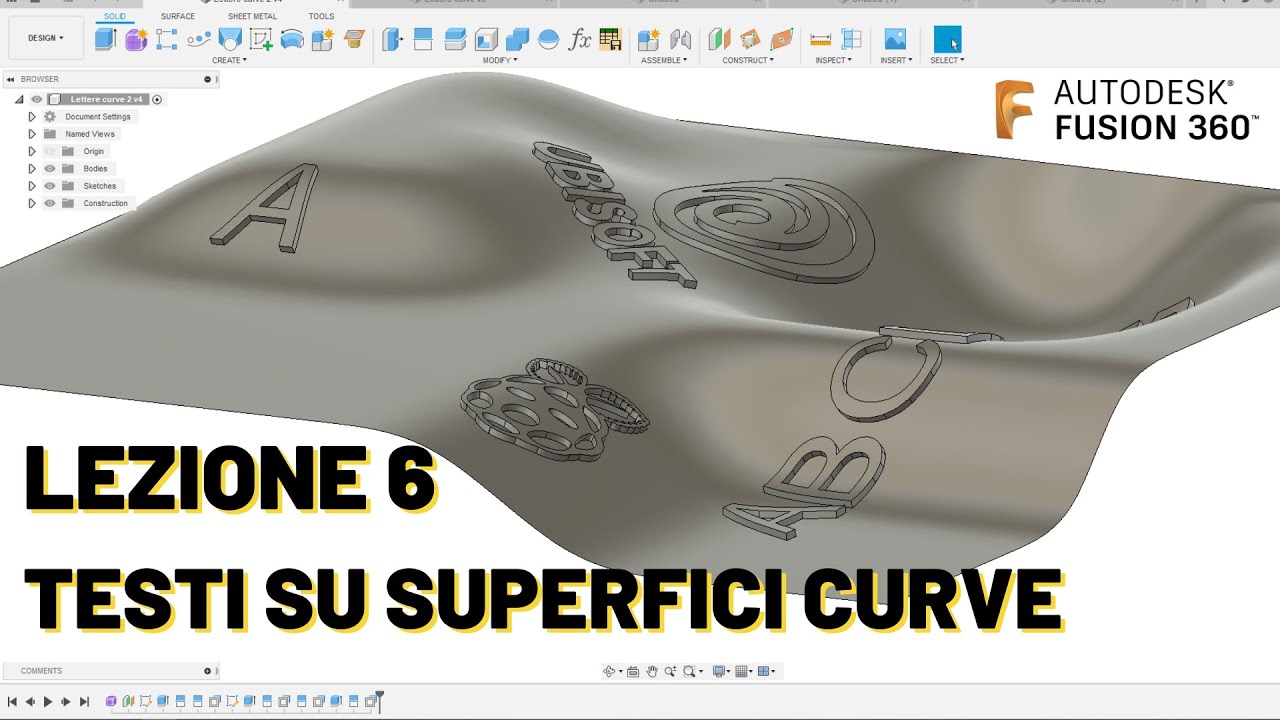
Task: Click the half-sphere icon in Modify group
Action: [548, 39]
